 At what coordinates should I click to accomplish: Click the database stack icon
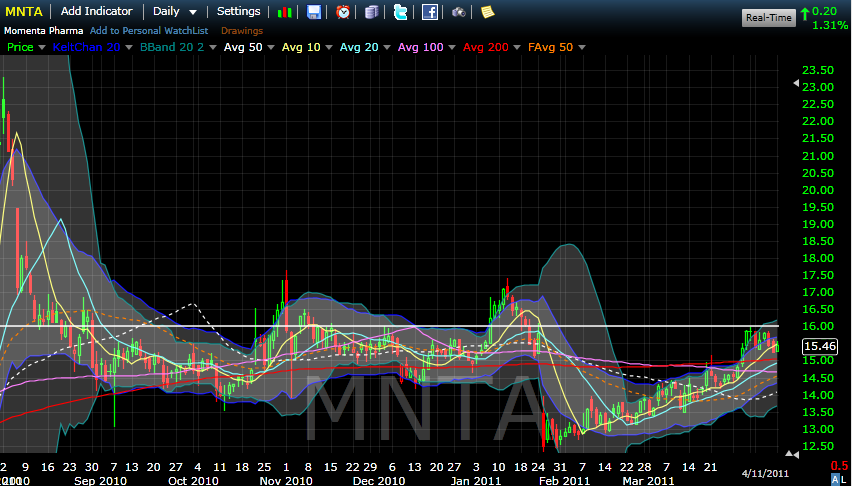(x=372, y=12)
